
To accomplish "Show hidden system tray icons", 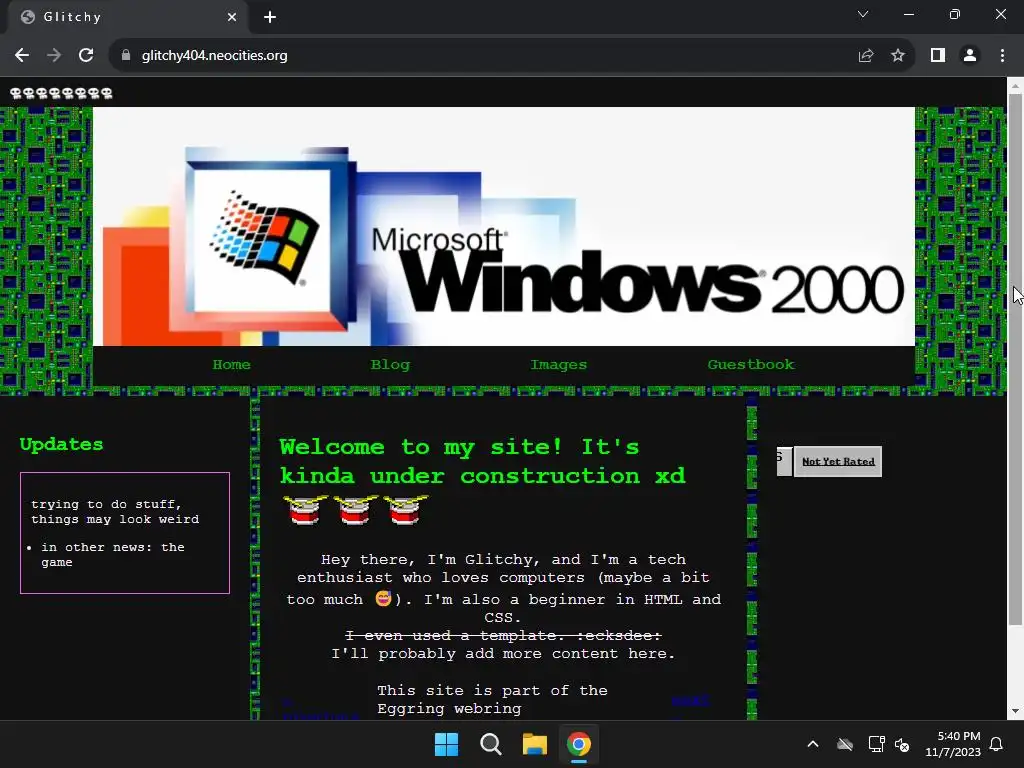I will click(813, 744).
